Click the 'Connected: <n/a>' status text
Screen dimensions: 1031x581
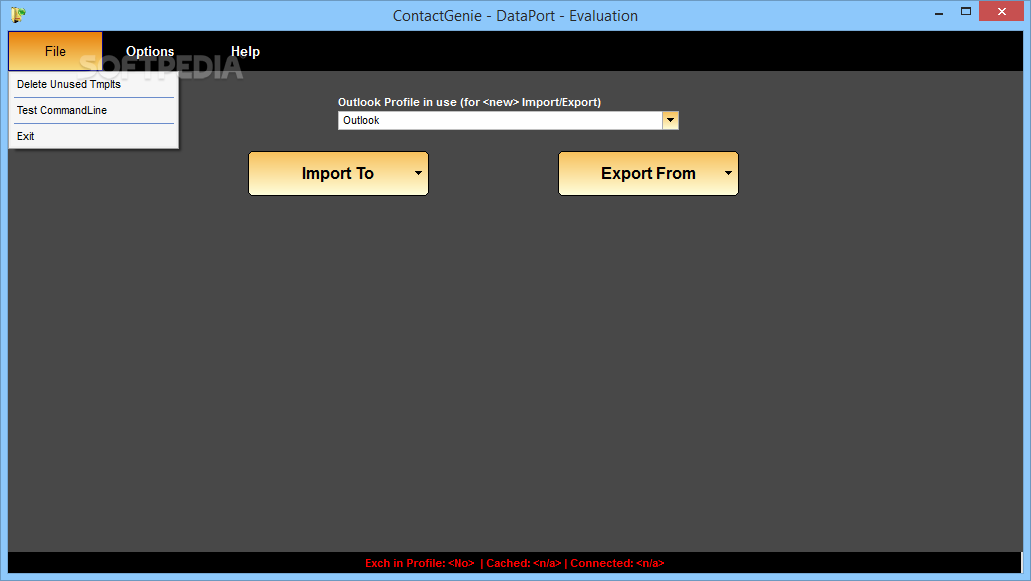tap(617, 563)
